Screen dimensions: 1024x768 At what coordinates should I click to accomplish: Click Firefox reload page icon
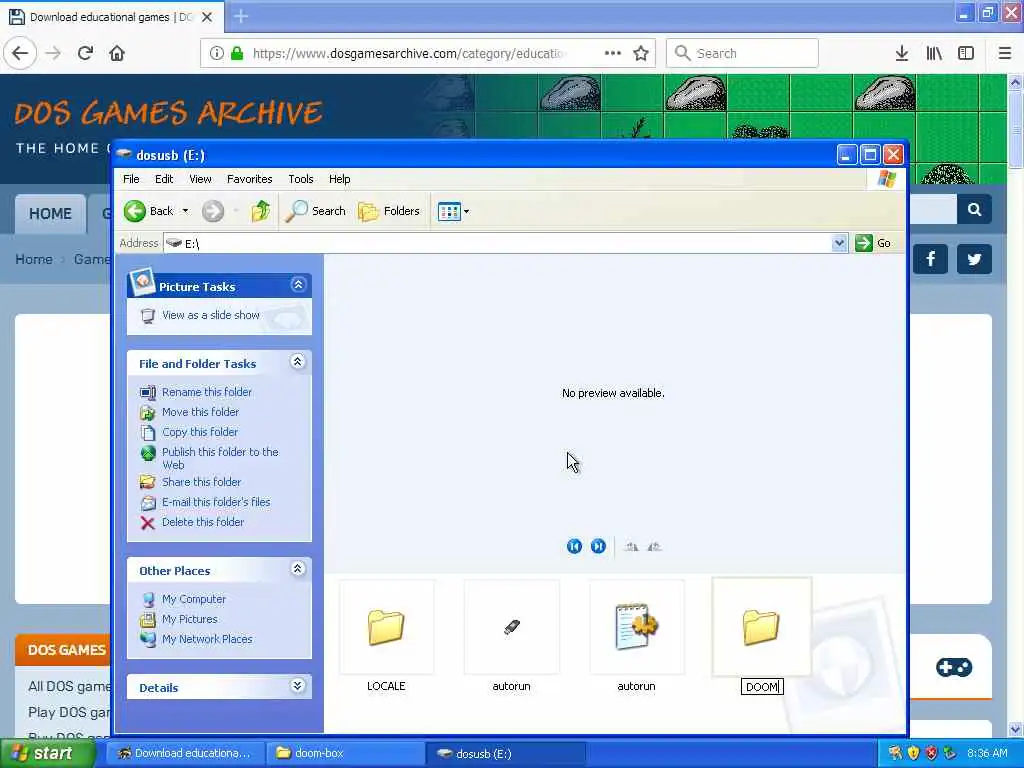tap(85, 53)
